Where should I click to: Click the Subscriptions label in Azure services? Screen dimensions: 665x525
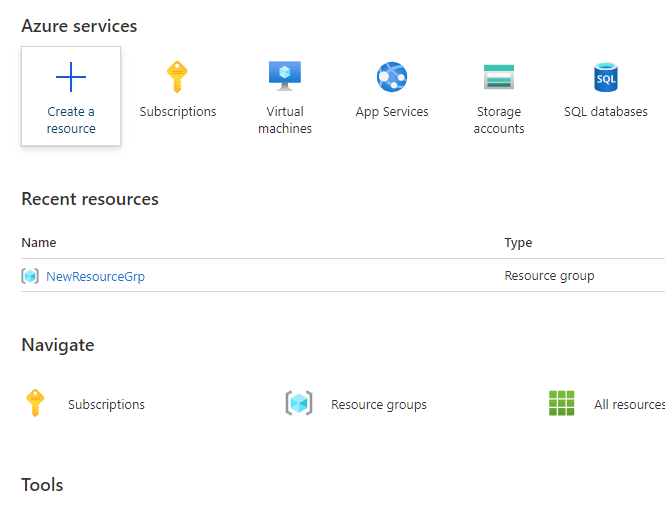178,112
